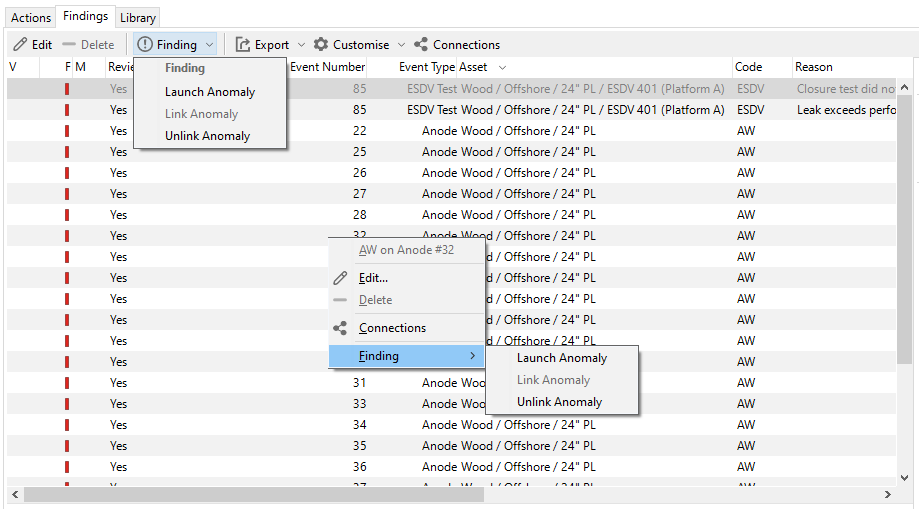
Task: Open the Asset column header dropdown
Action: 502,67
